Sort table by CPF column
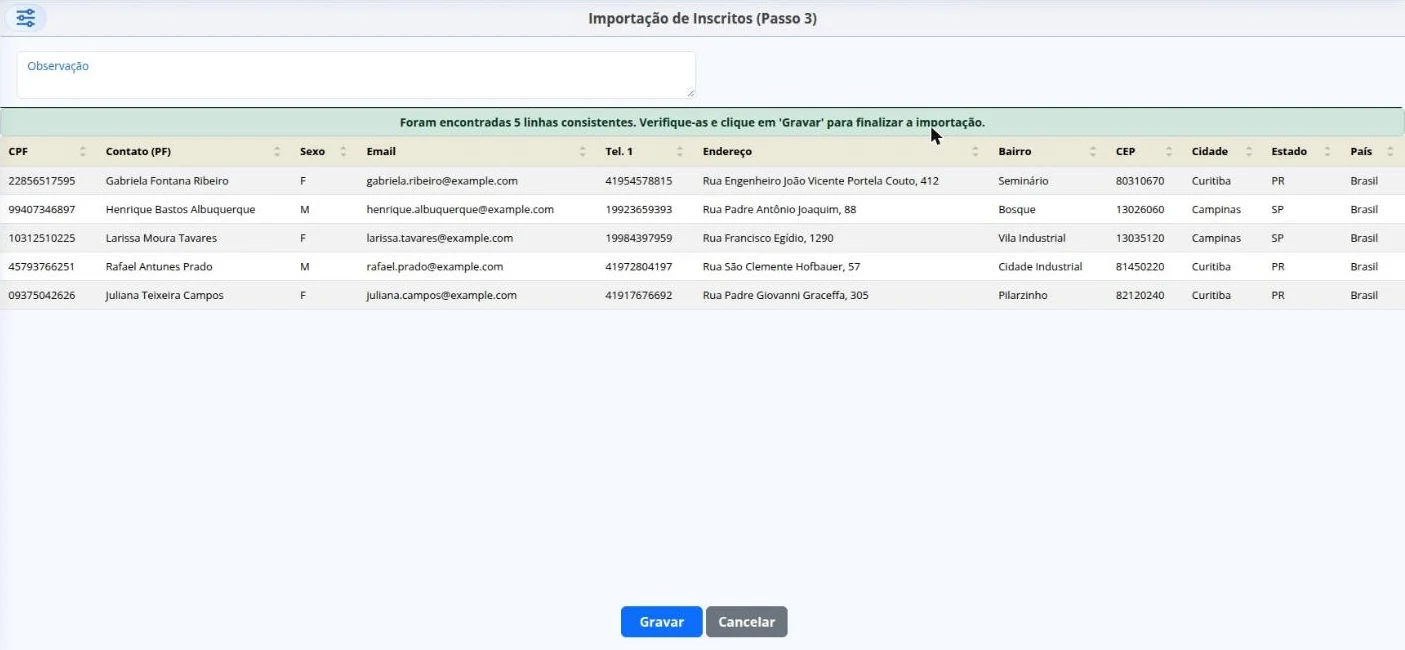The height and width of the screenshot is (650, 1405). click(83, 152)
